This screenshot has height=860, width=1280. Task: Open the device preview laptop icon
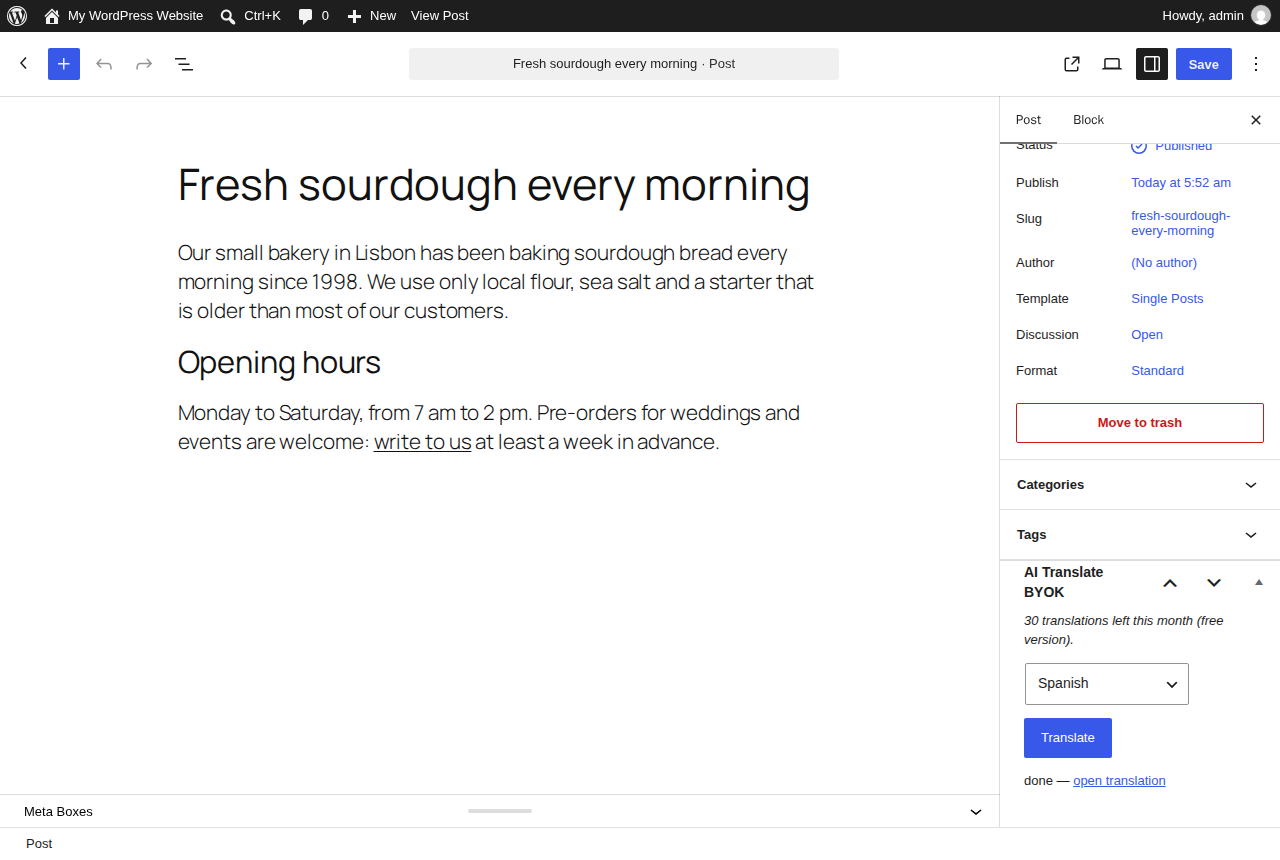pos(1112,64)
